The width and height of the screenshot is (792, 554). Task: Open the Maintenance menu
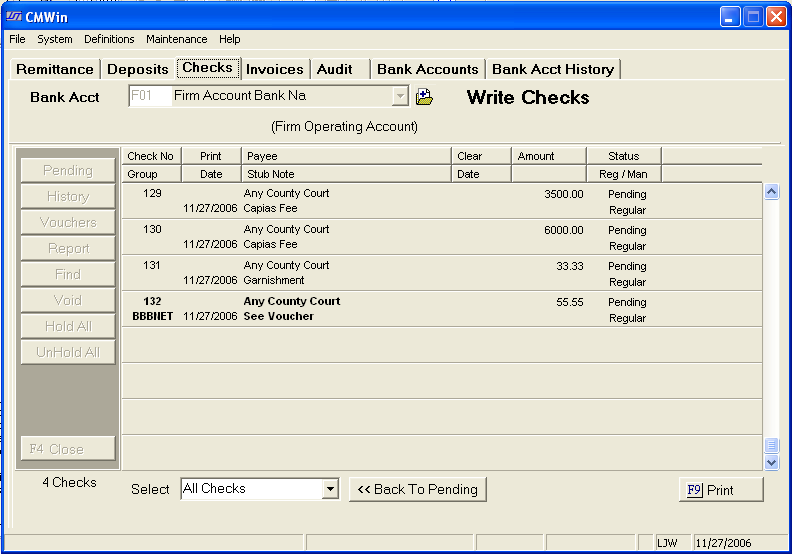point(176,39)
